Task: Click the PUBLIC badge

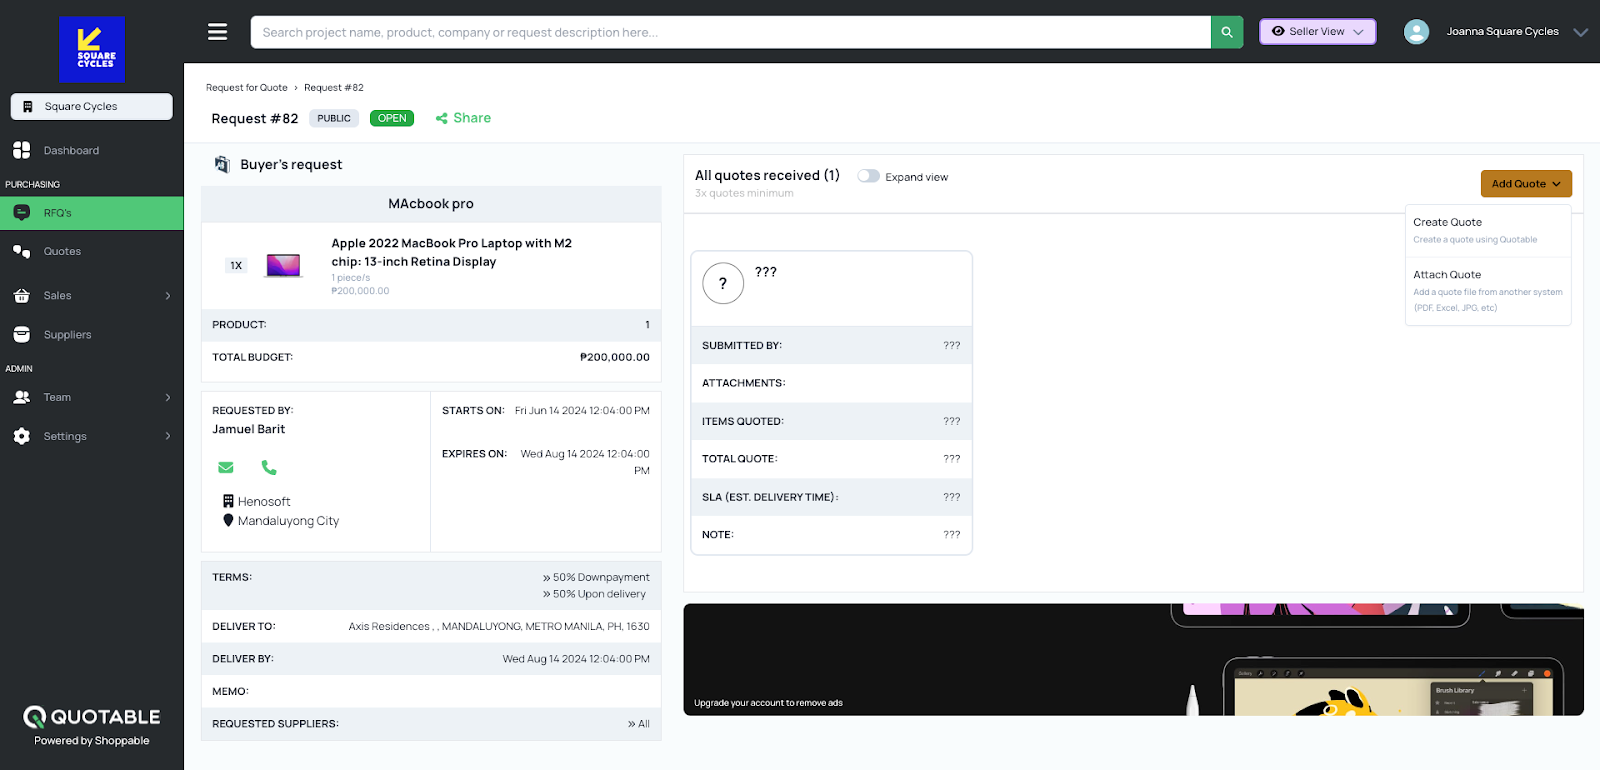Action: click(334, 118)
